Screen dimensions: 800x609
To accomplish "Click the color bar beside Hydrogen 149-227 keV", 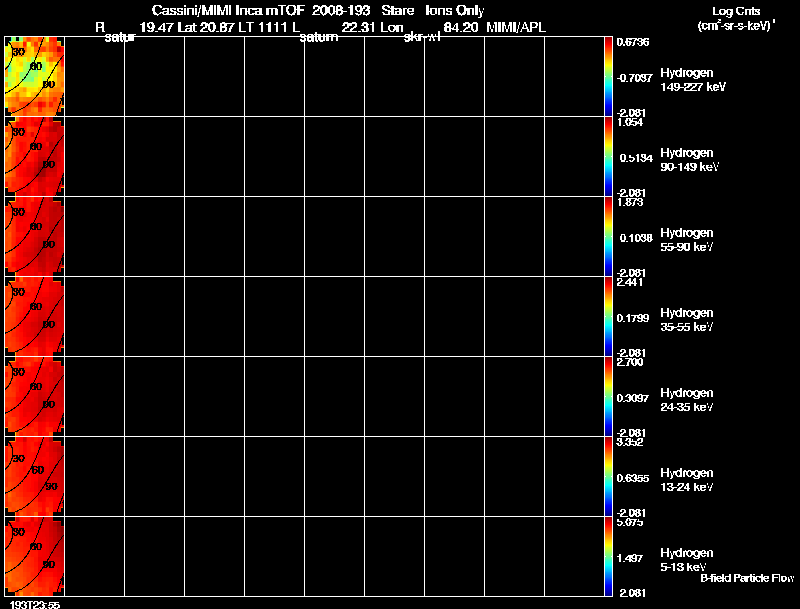I will 608,76.
